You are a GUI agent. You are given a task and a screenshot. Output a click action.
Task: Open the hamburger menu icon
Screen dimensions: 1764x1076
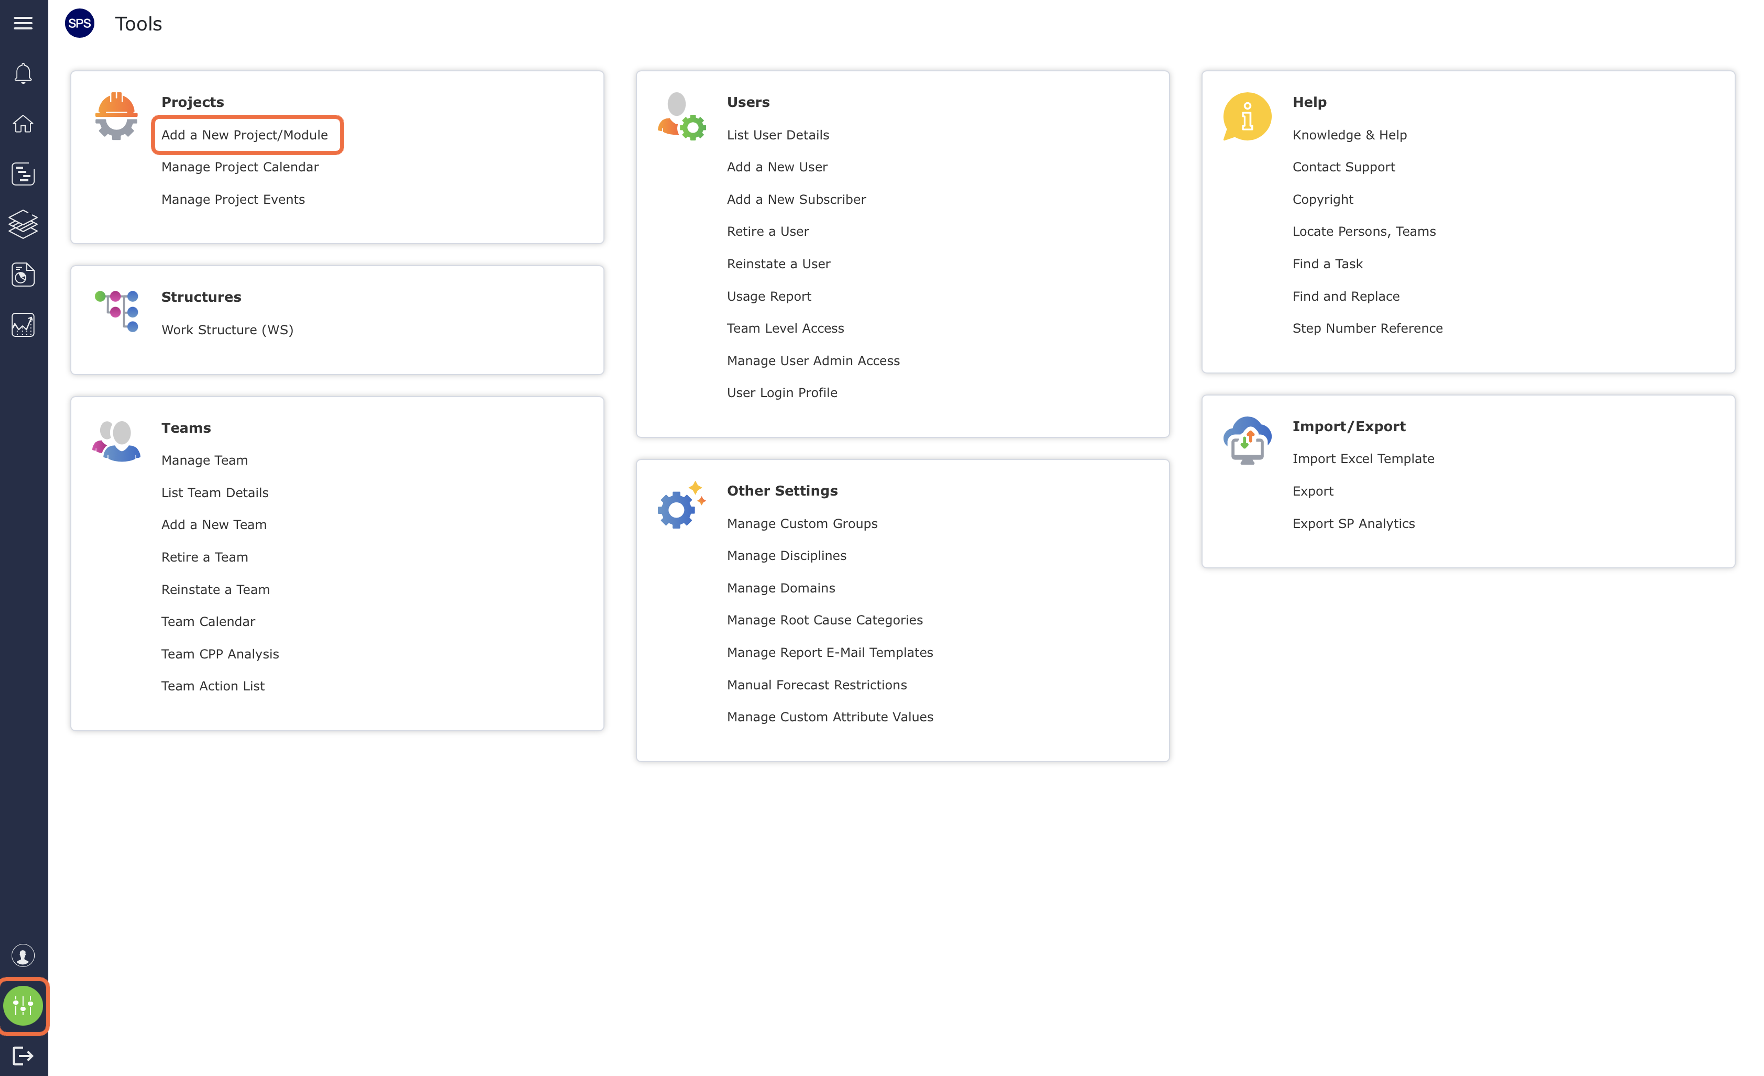(x=23, y=23)
